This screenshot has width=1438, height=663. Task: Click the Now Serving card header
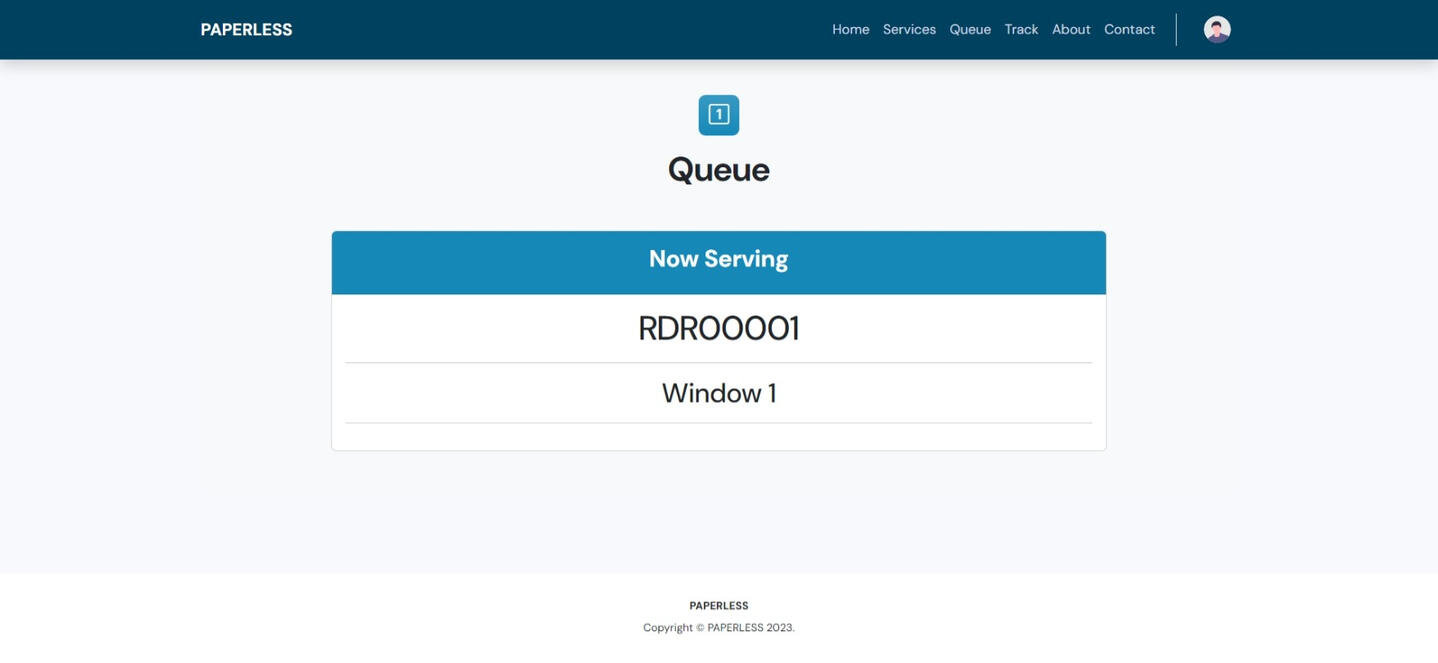coord(718,261)
